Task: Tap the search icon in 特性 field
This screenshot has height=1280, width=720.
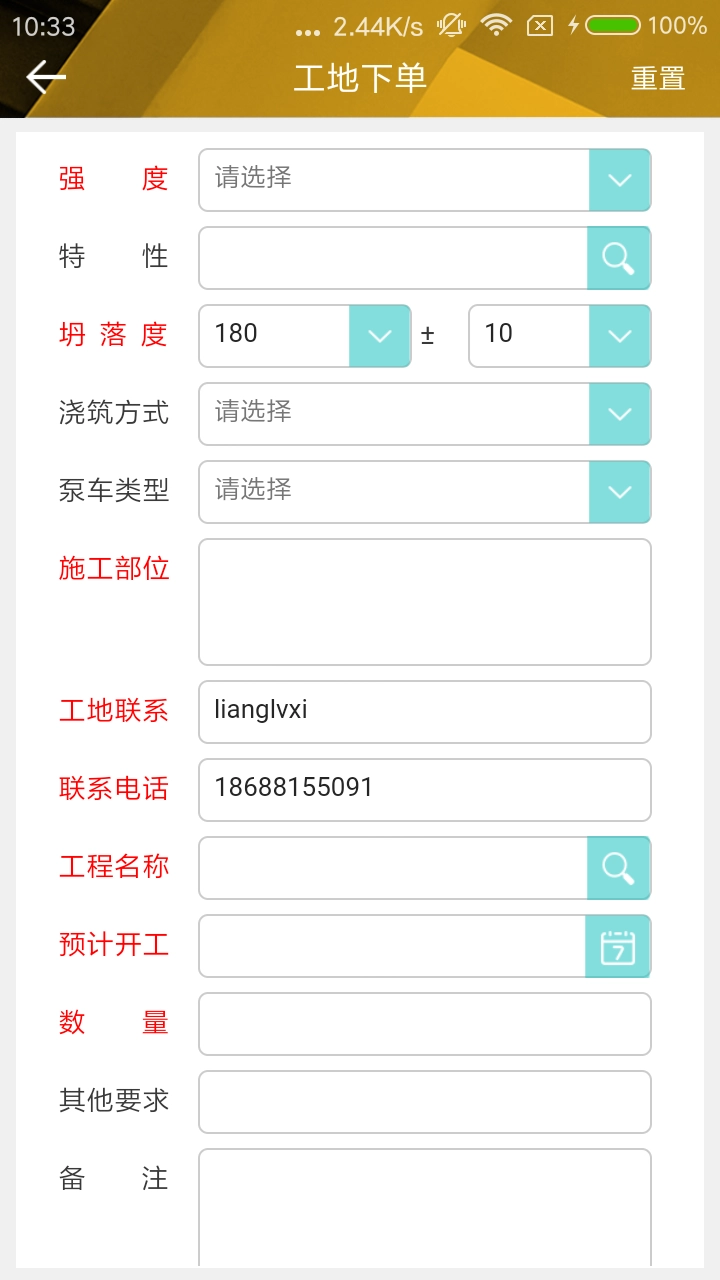Action: click(x=618, y=258)
